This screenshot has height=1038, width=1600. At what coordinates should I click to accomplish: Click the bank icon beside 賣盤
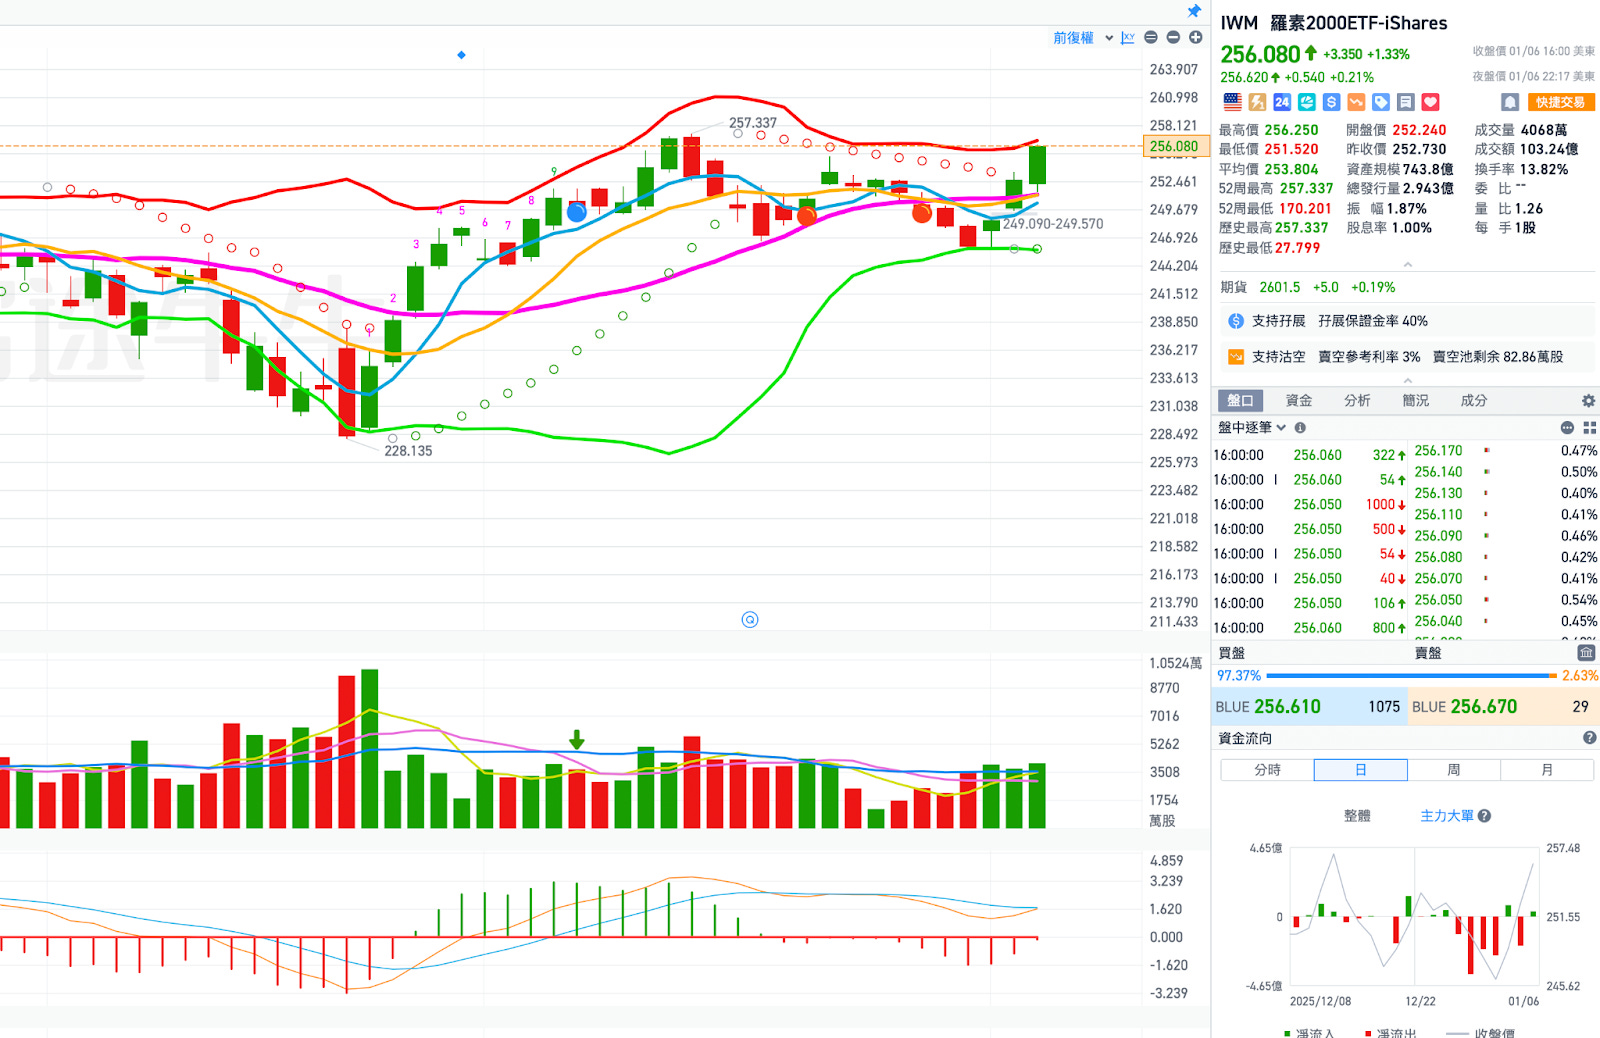(1586, 652)
